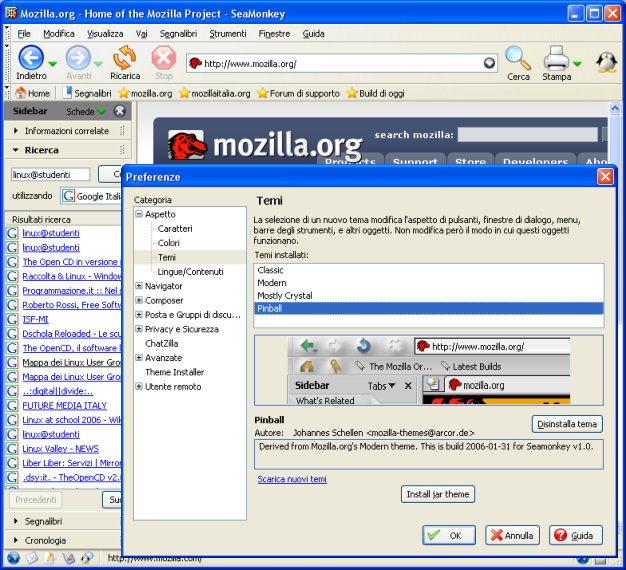This screenshot has height=570, width=626.
Task: Reload the page with Ricarica icon
Action: tap(125, 58)
